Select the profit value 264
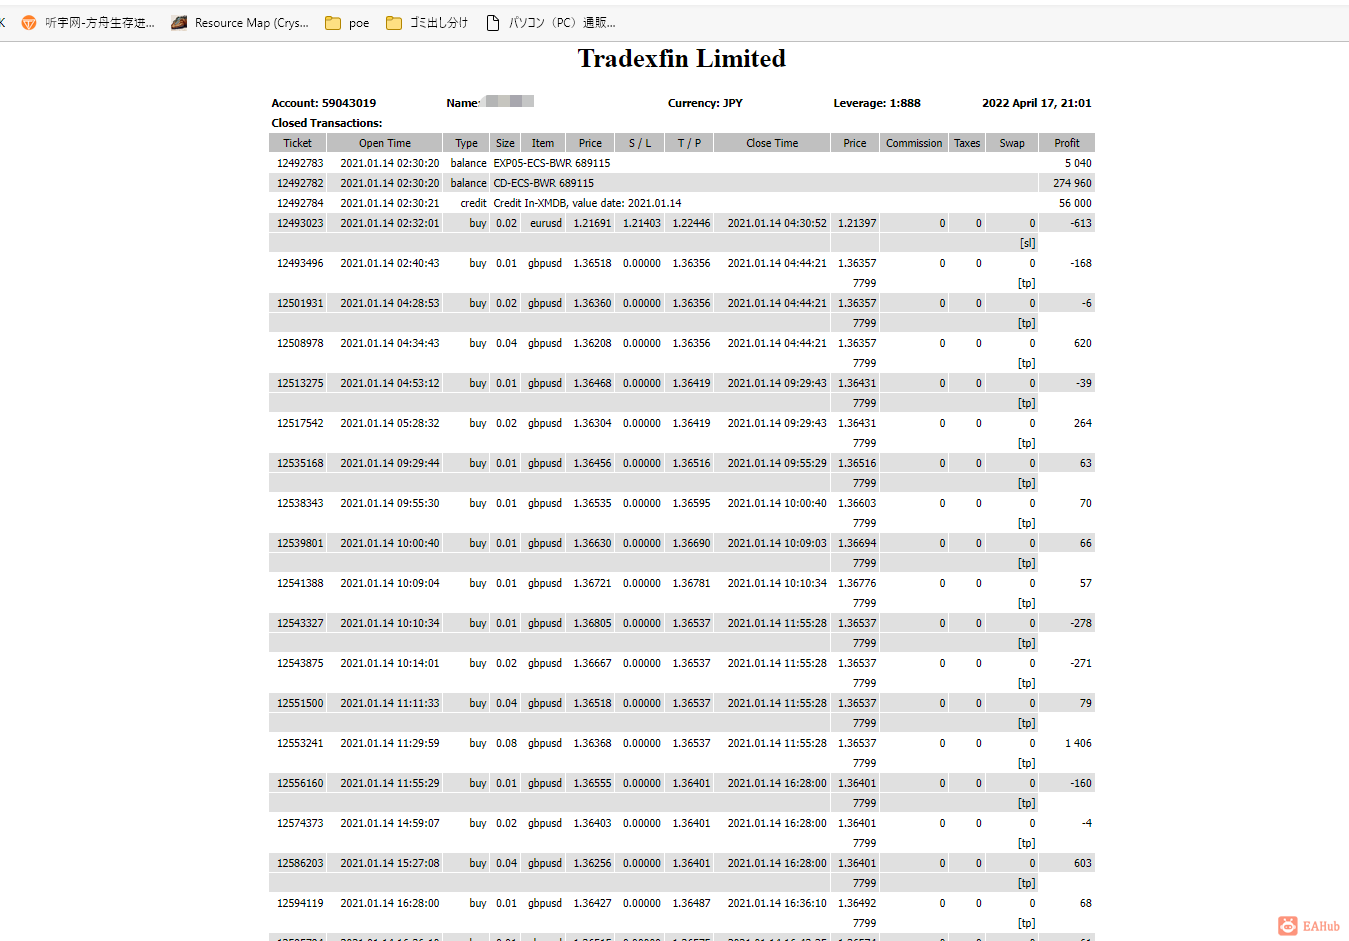 click(x=1083, y=423)
